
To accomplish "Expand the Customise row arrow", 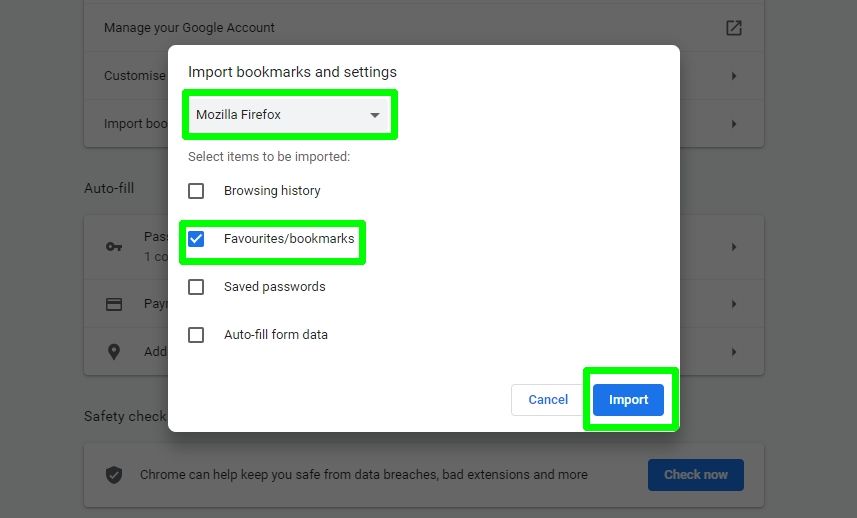I will (733, 76).
